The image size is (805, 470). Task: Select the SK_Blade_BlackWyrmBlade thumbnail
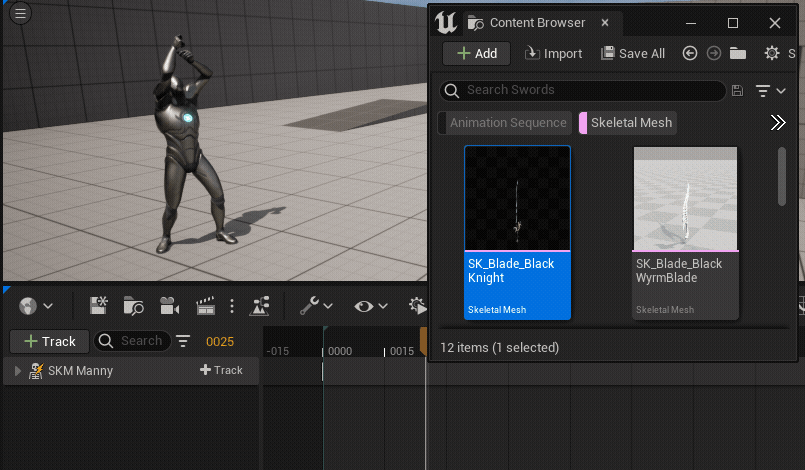coord(686,232)
